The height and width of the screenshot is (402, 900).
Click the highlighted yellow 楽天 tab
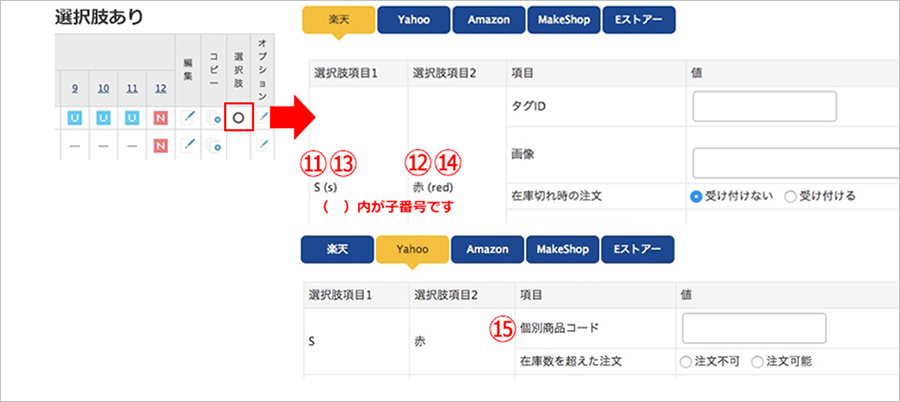(x=338, y=20)
